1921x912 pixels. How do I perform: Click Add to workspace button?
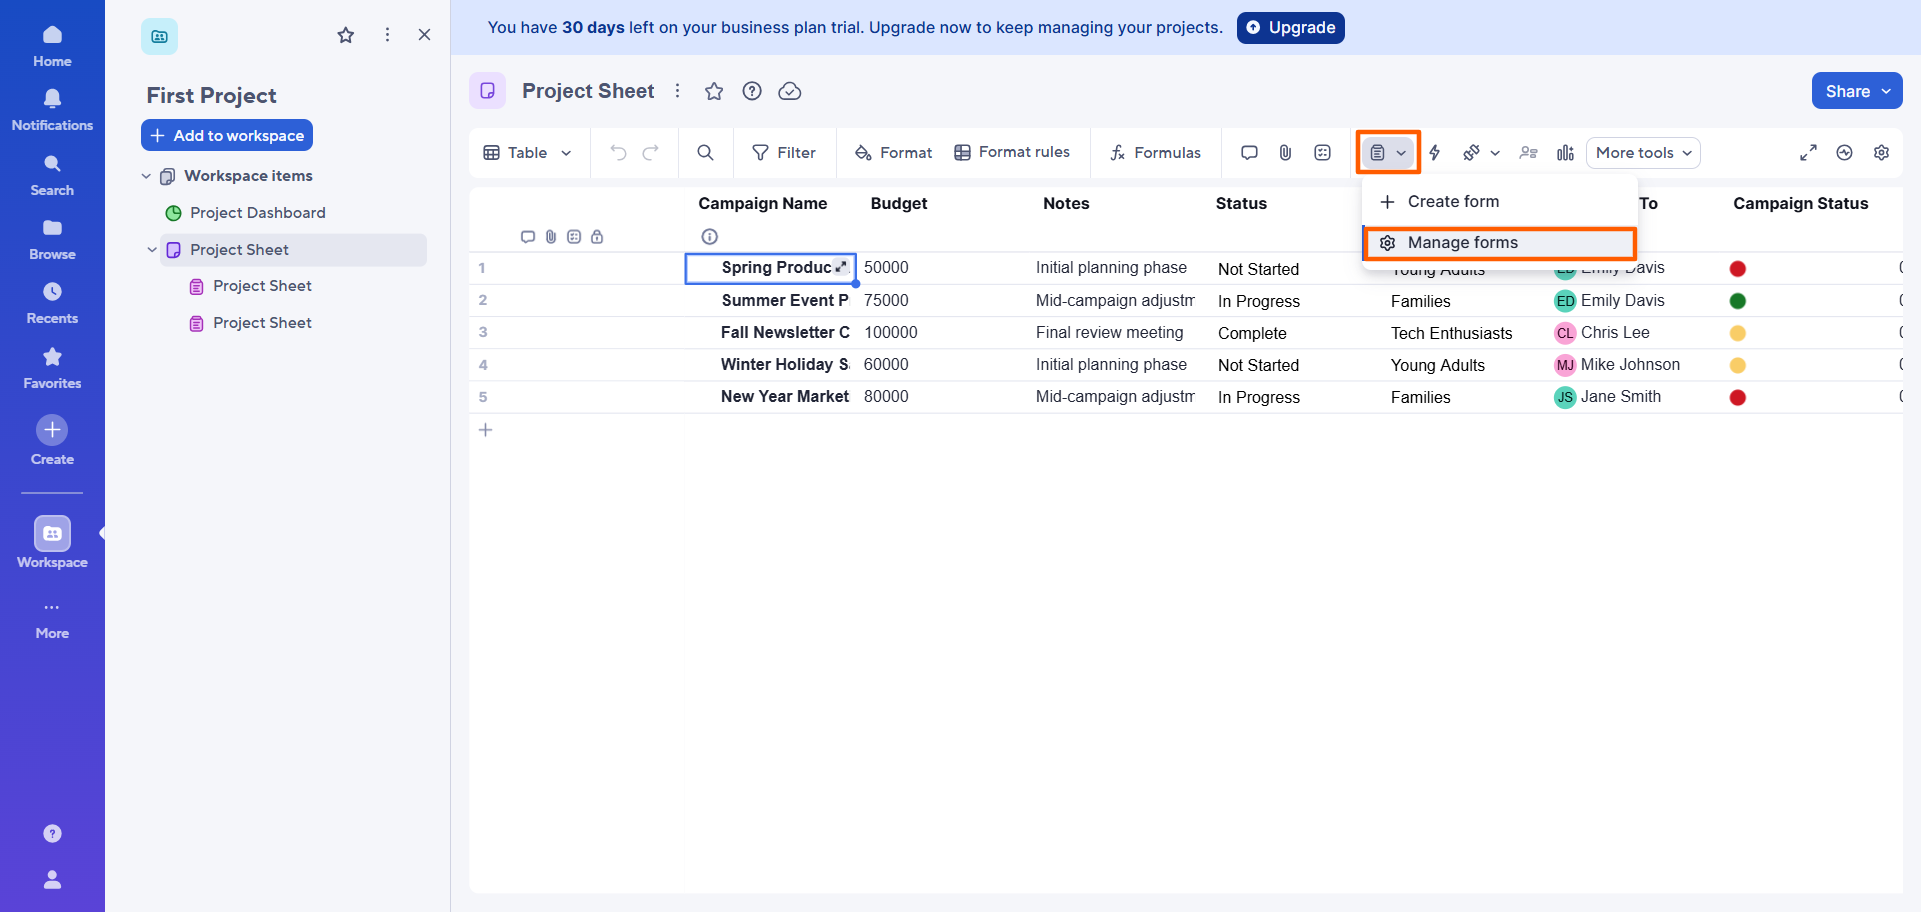(x=227, y=135)
